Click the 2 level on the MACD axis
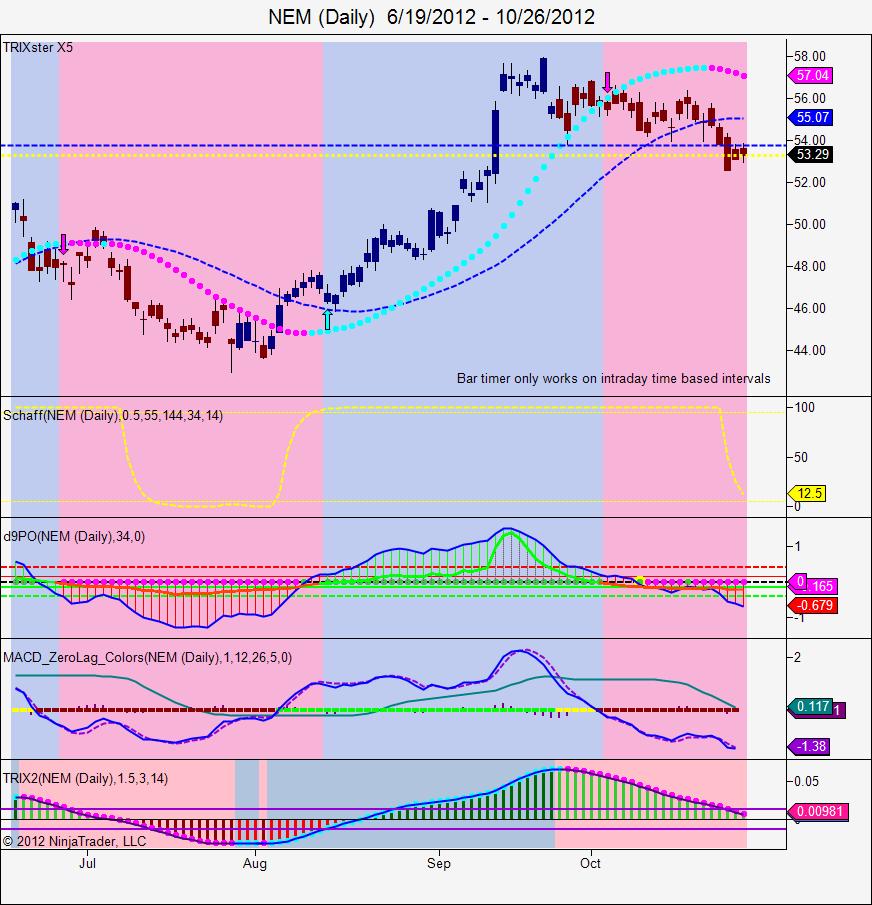This screenshot has width=872, height=905. click(798, 657)
